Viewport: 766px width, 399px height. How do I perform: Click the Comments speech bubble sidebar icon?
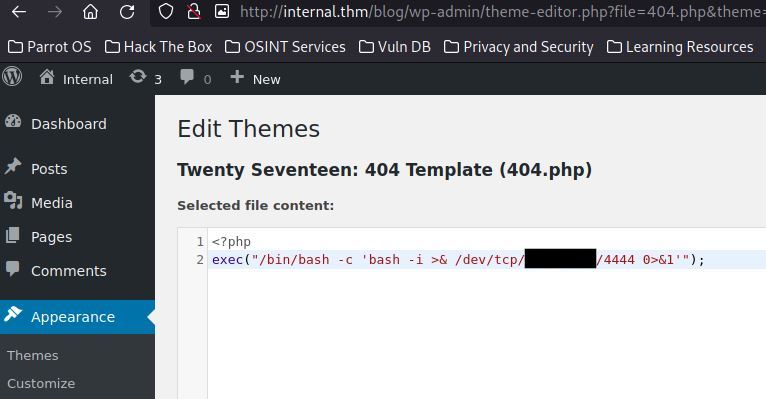pos(13,269)
